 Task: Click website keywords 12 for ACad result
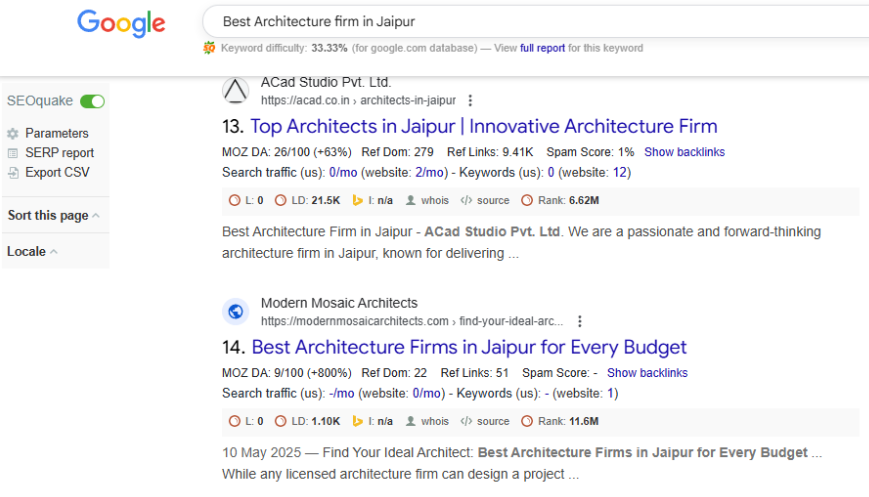point(620,172)
